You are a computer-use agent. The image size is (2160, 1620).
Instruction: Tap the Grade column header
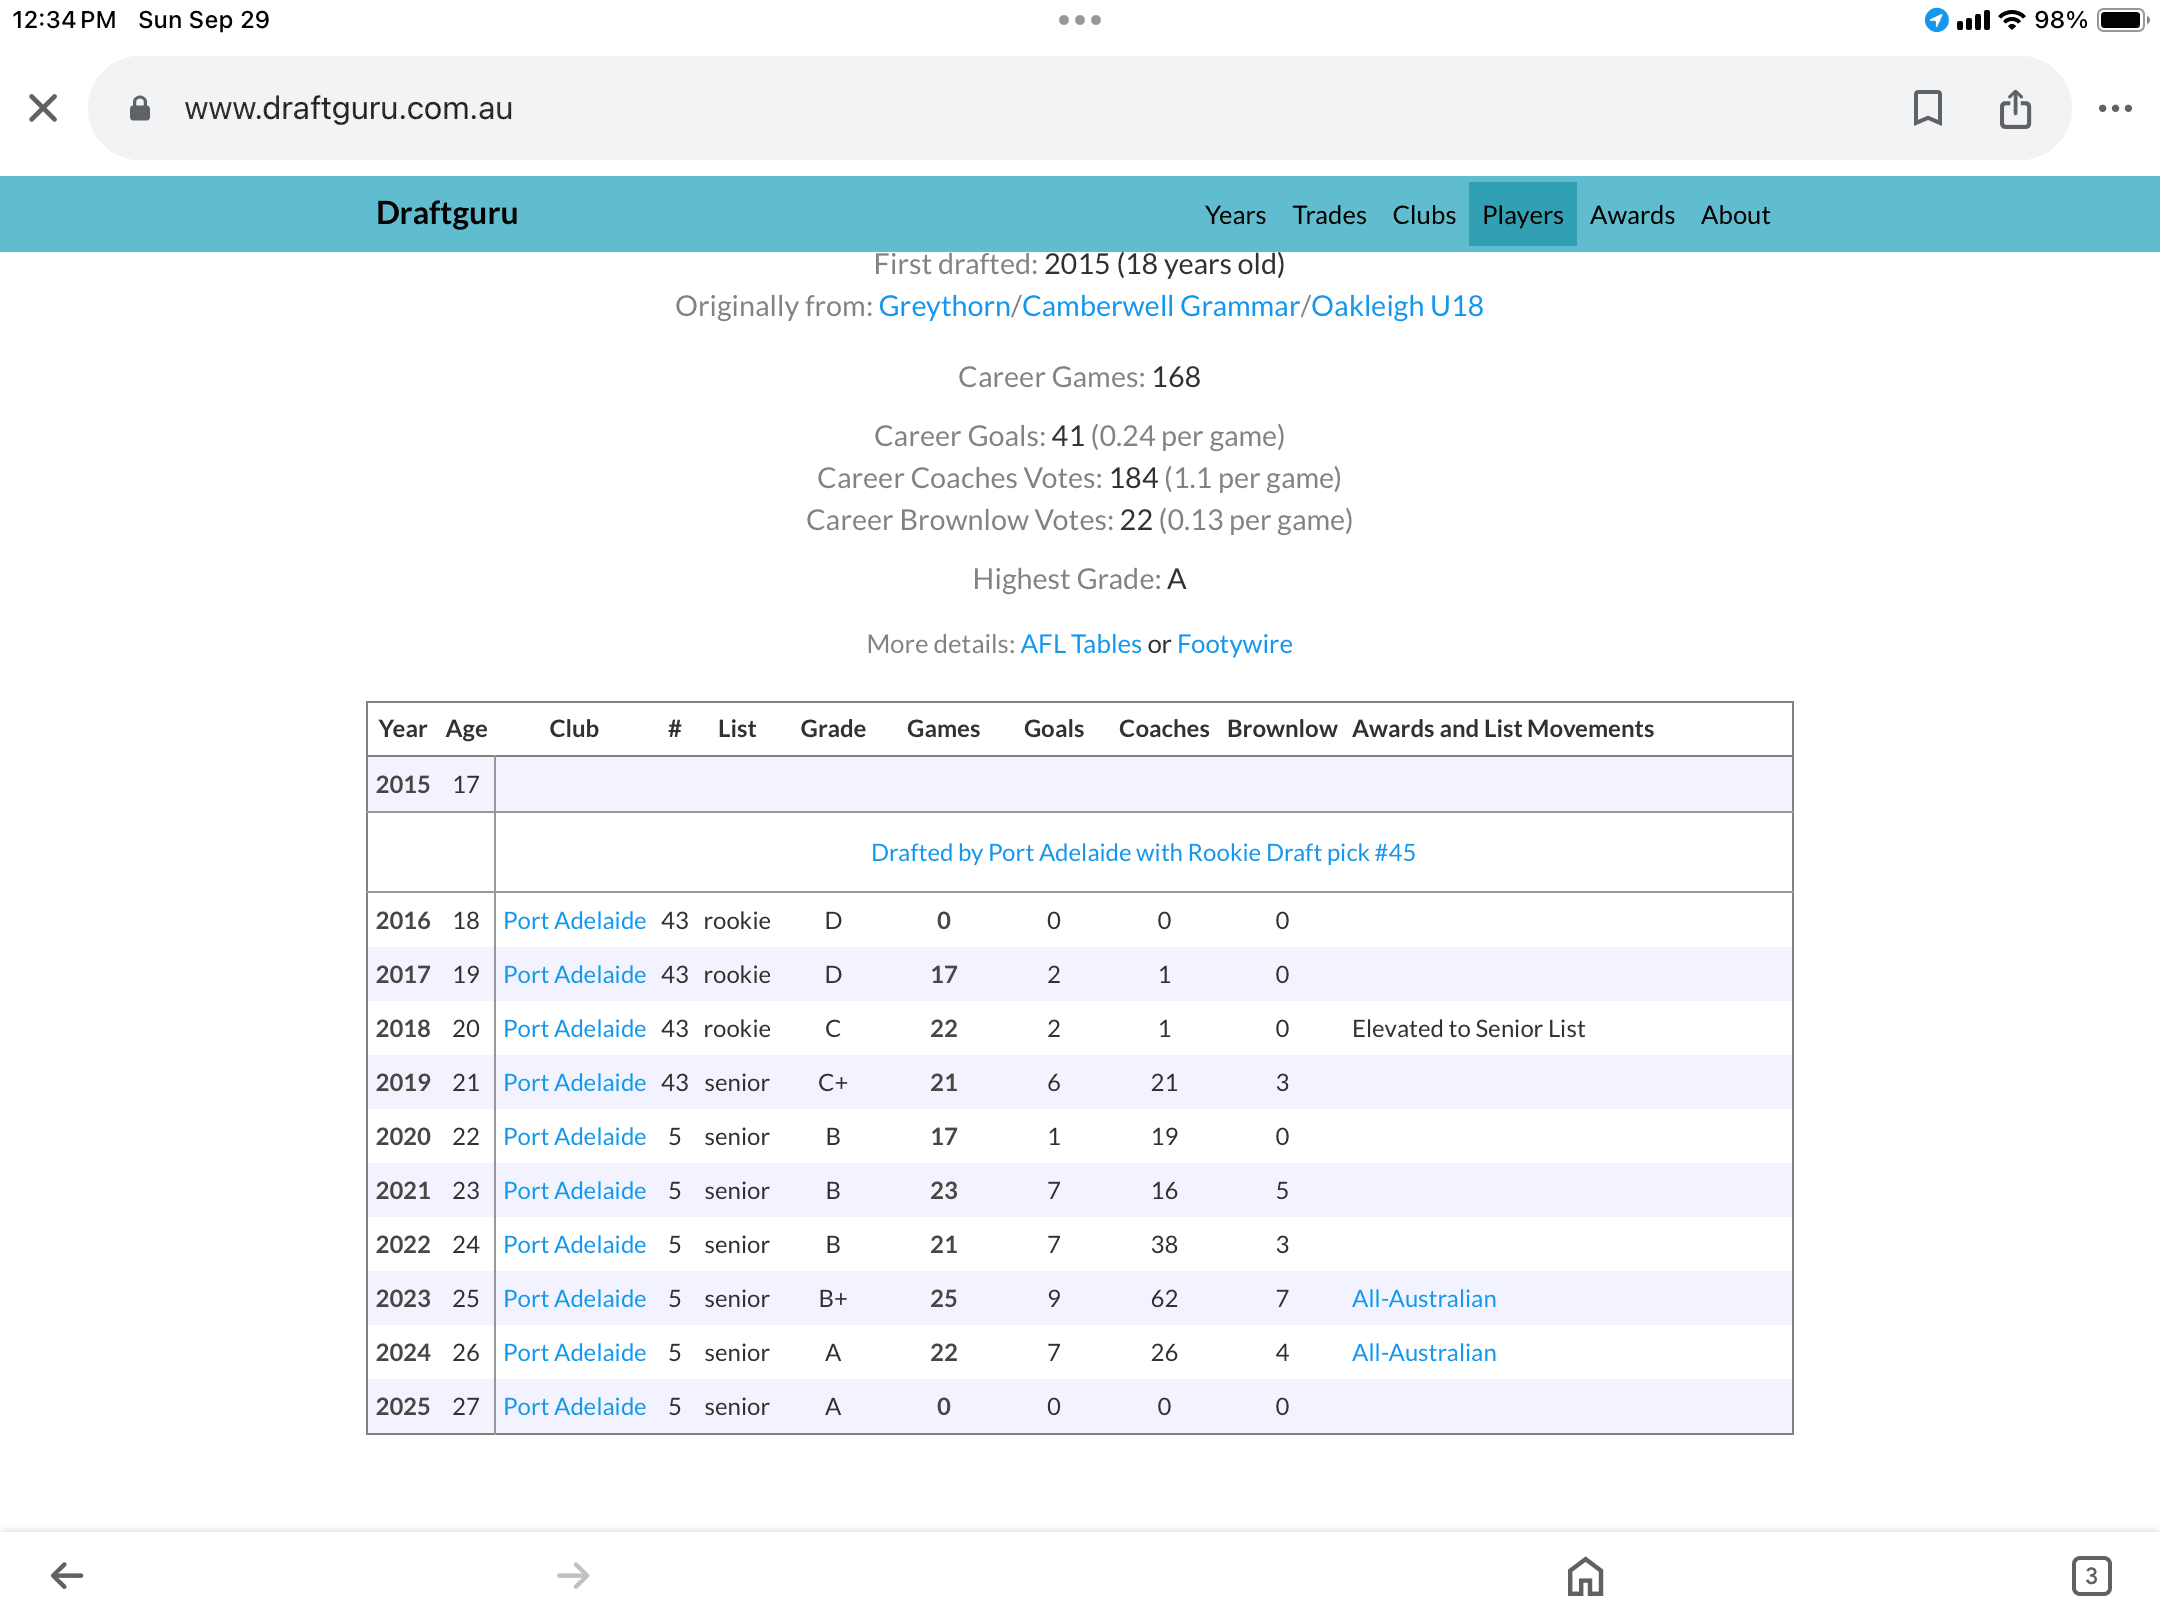[x=833, y=728]
